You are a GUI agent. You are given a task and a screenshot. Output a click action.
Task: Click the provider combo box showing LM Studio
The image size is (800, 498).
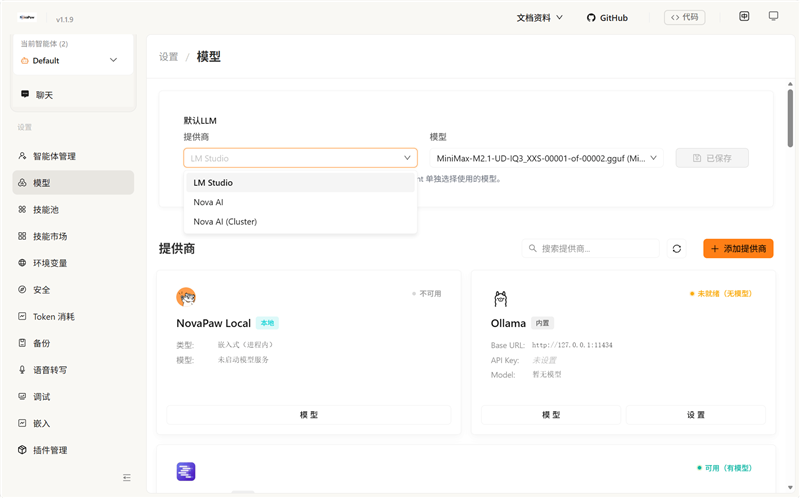[x=301, y=158]
